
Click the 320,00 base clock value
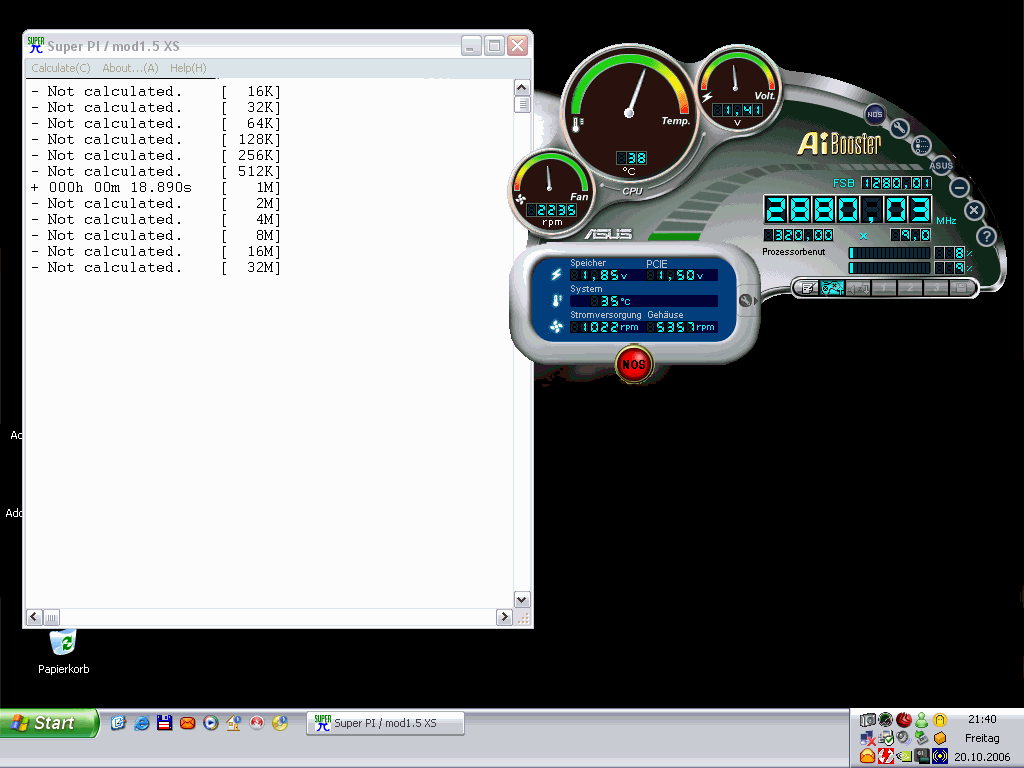coord(799,235)
